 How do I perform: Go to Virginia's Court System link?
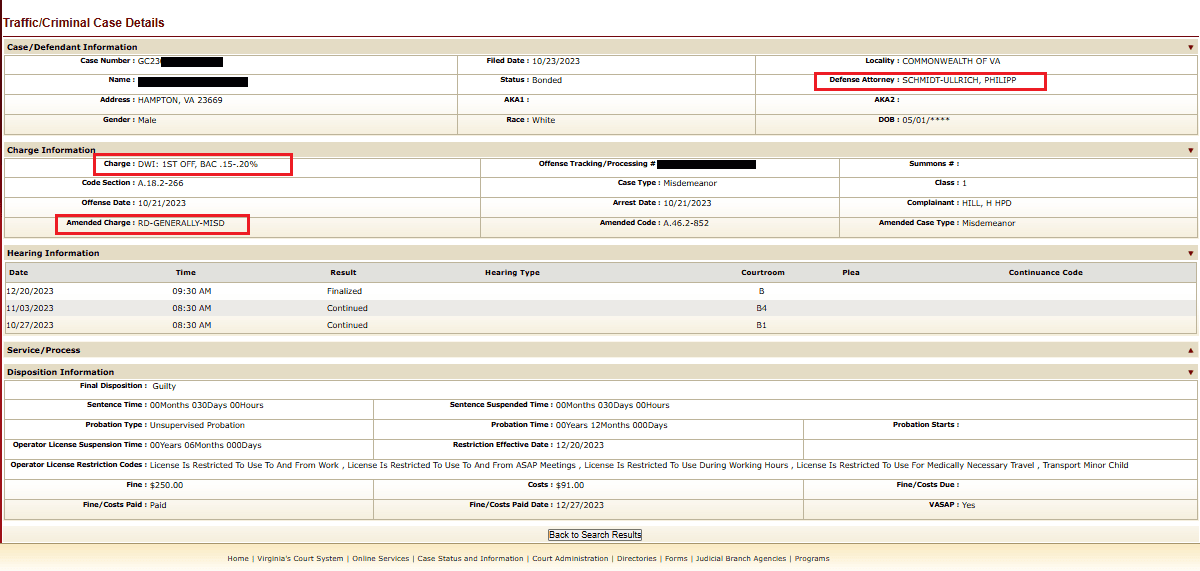pos(299,559)
